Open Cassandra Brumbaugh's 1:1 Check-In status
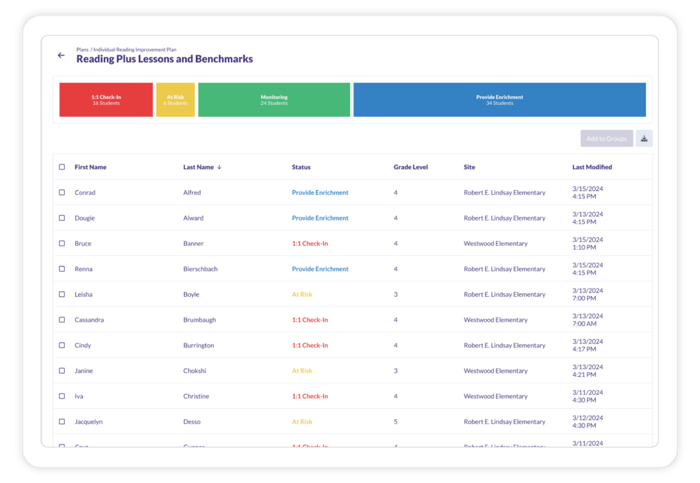This screenshot has height=483, width=700. click(310, 320)
